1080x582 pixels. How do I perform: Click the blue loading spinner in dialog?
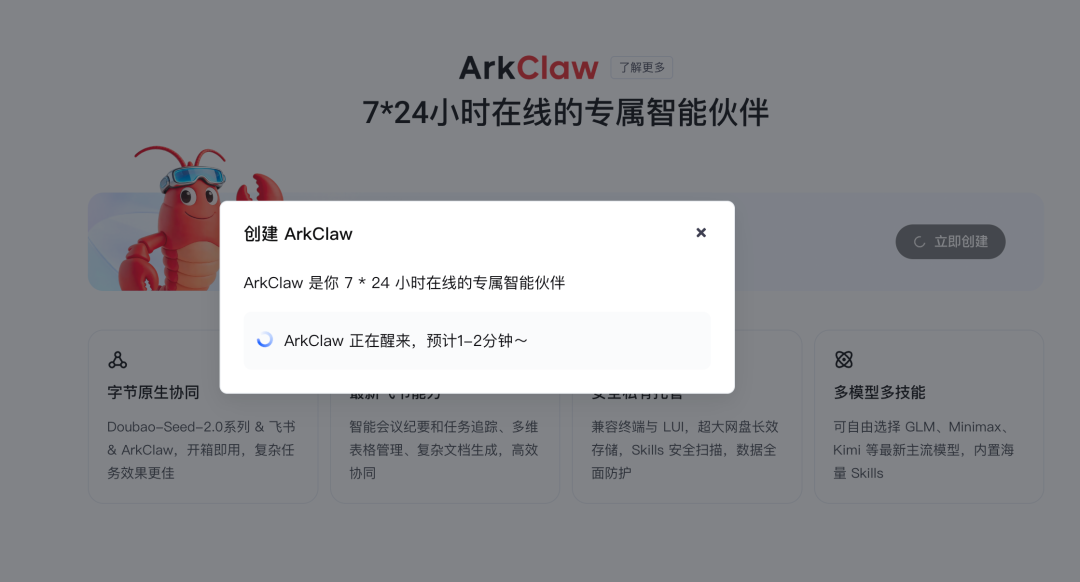tap(264, 340)
